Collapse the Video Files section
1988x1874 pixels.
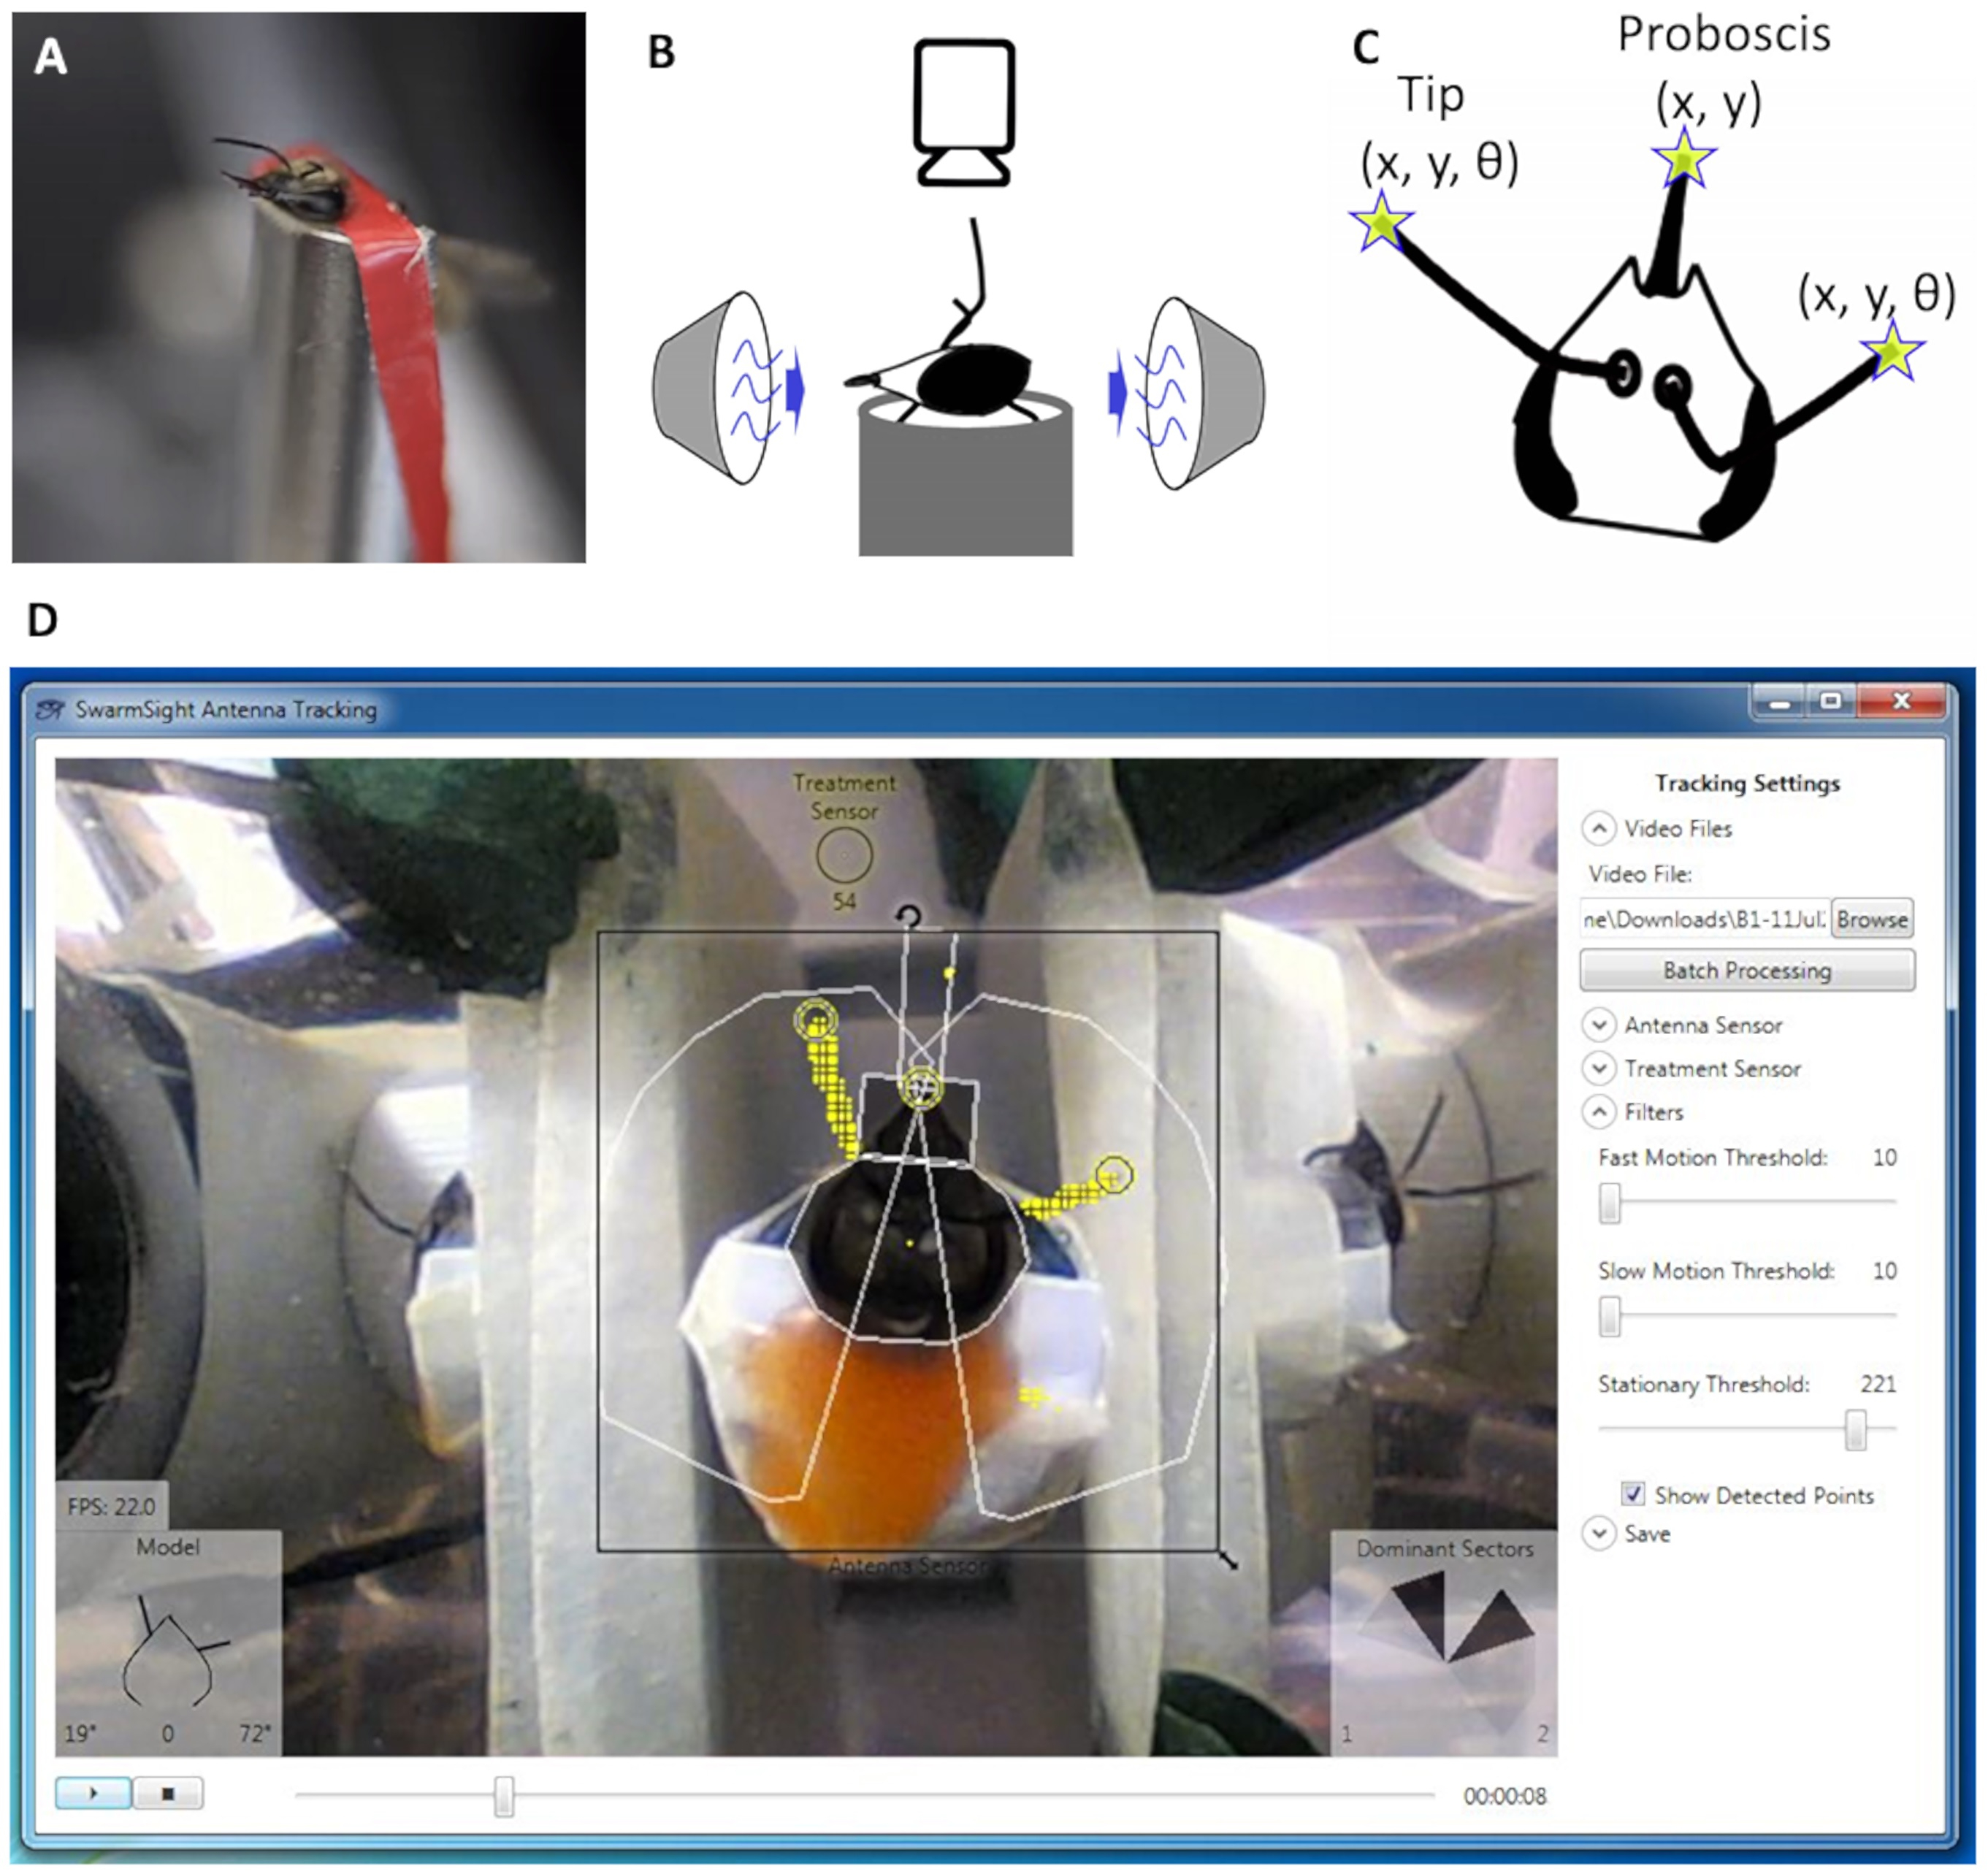click(1599, 828)
